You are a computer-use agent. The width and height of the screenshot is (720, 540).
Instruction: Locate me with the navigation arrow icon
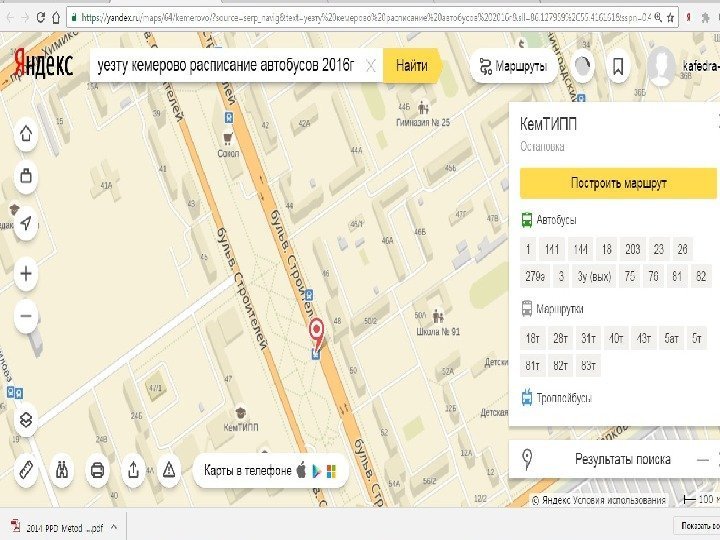(x=26, y=223)
